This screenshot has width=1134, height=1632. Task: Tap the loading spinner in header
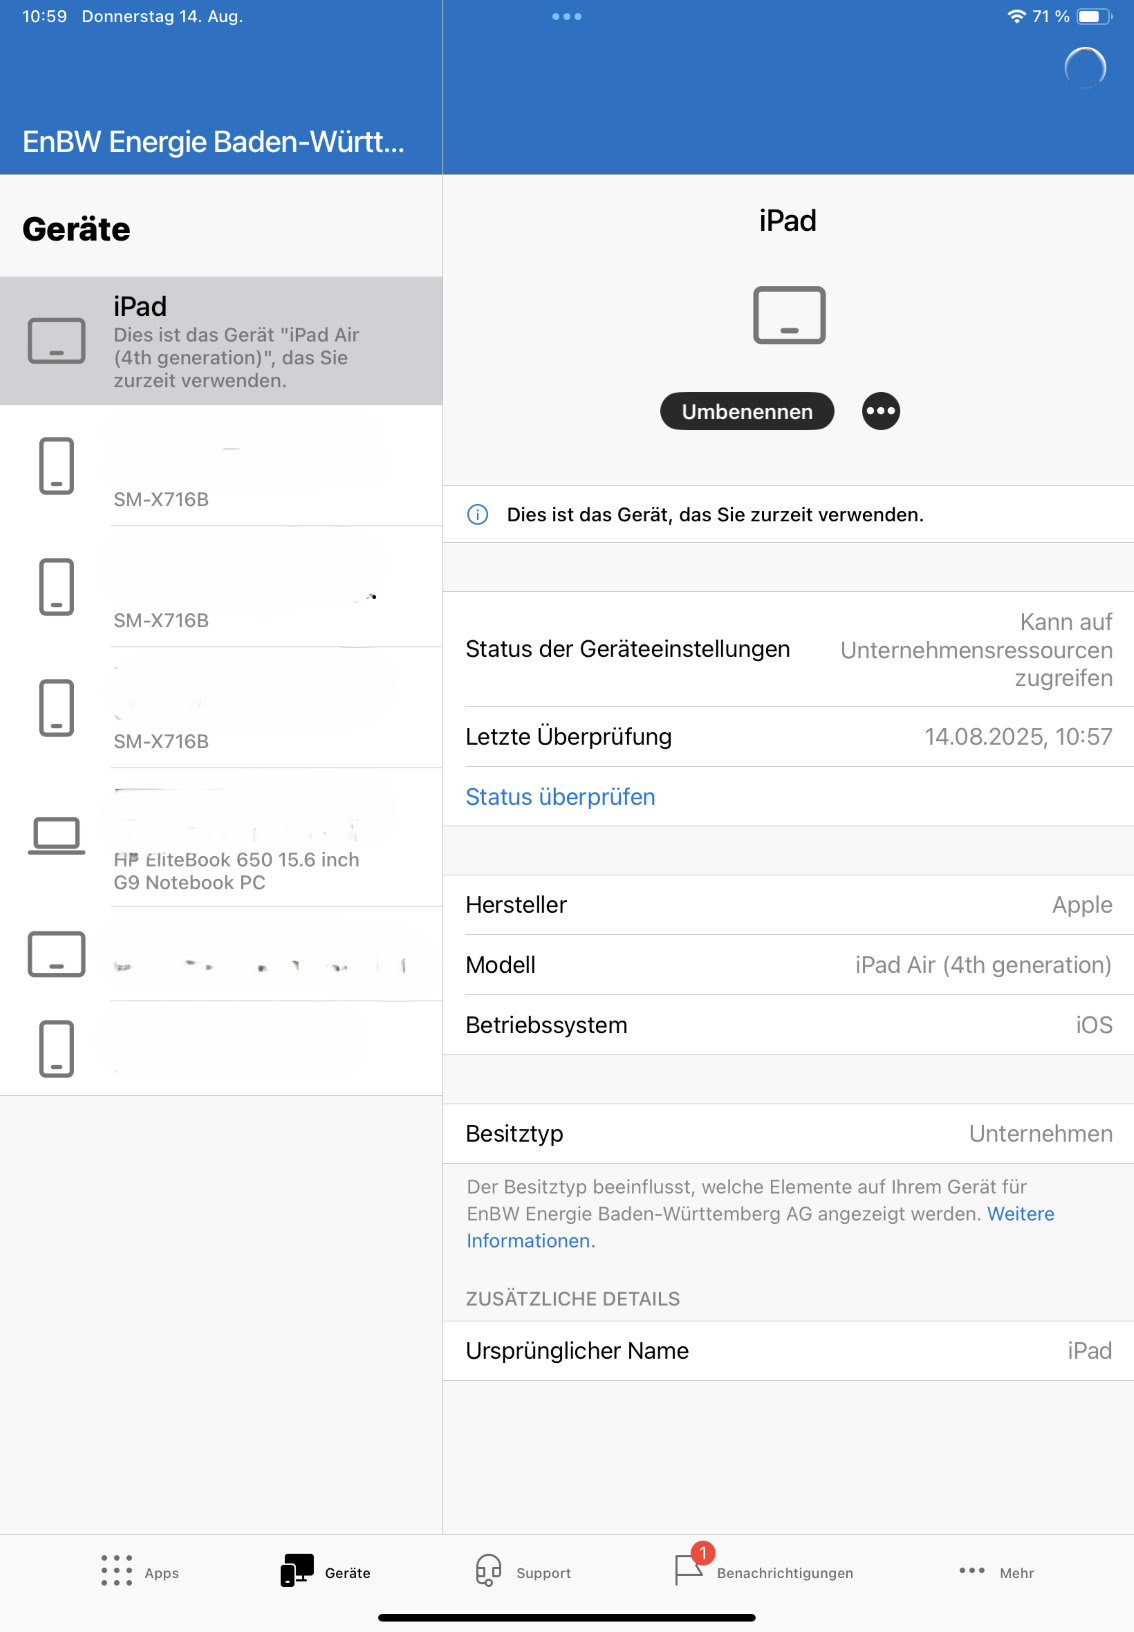pyautogui.click(x=1086, y=68)
